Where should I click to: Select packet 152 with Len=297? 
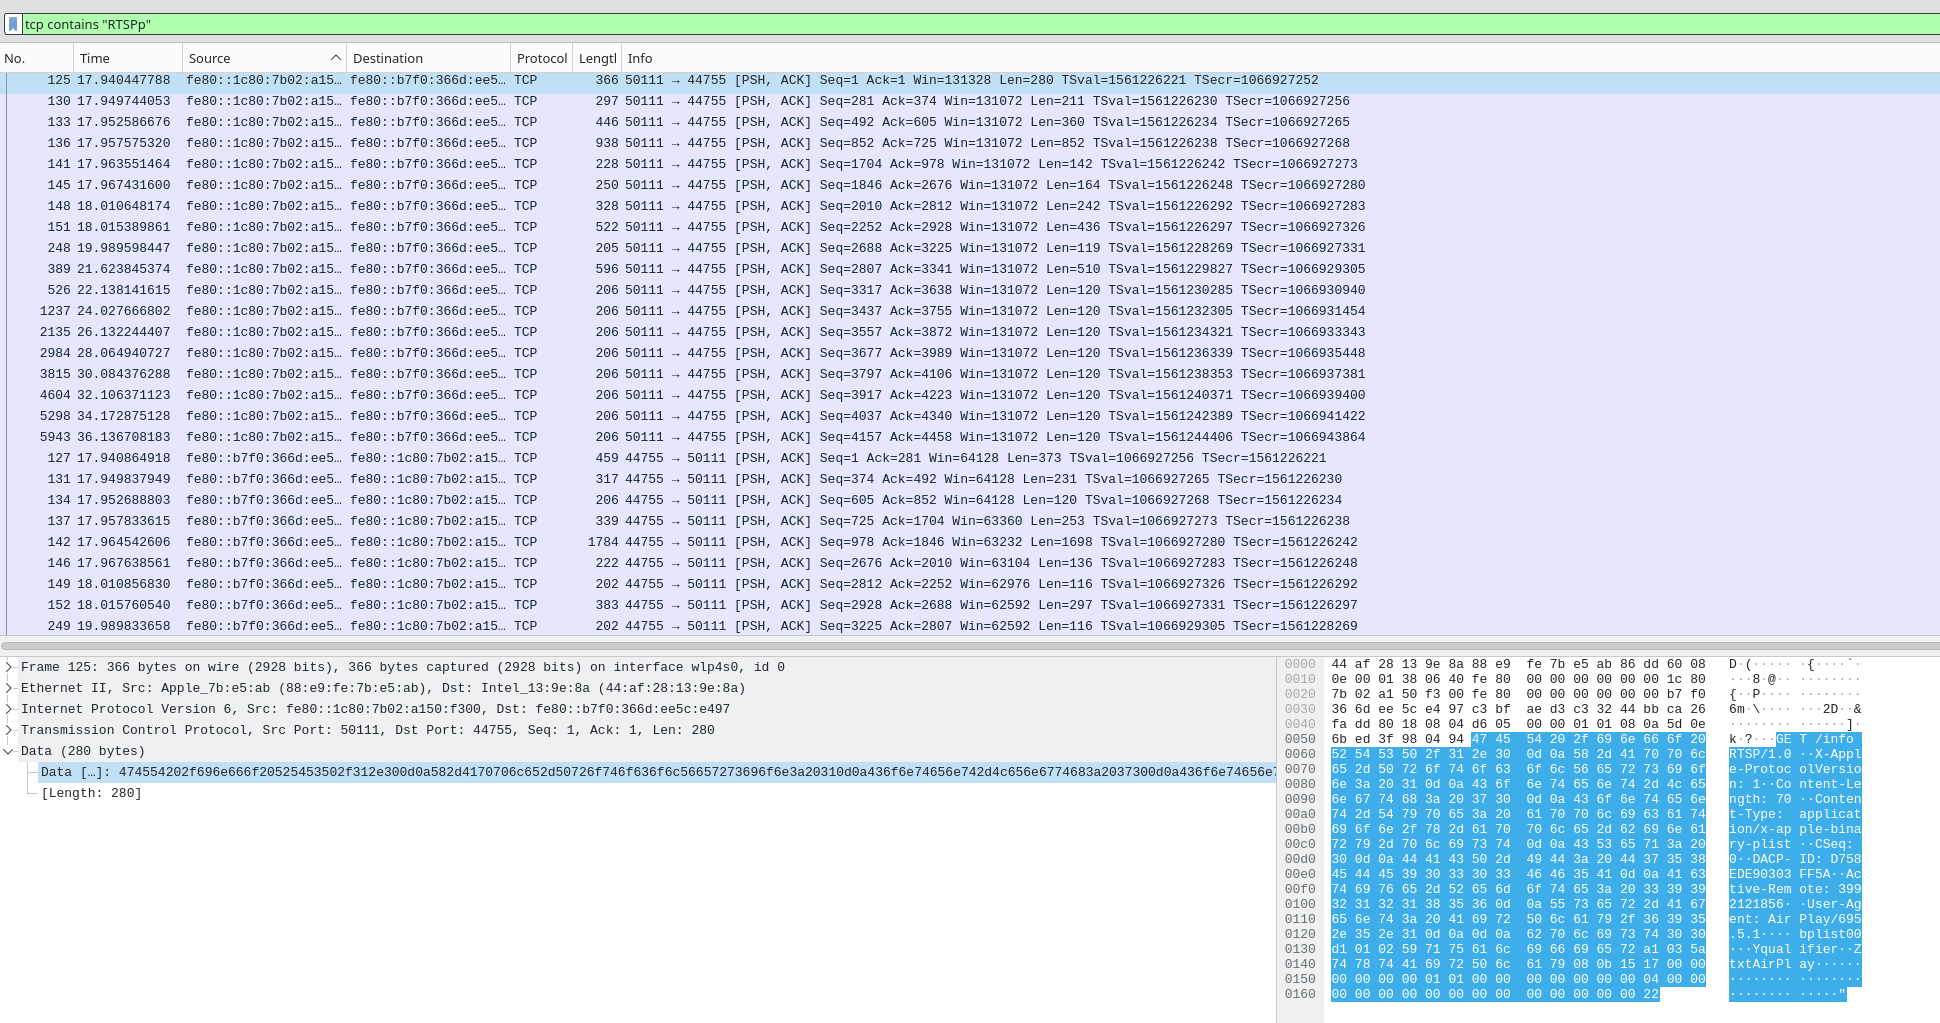pyautogui.click(x=970, y=605)
